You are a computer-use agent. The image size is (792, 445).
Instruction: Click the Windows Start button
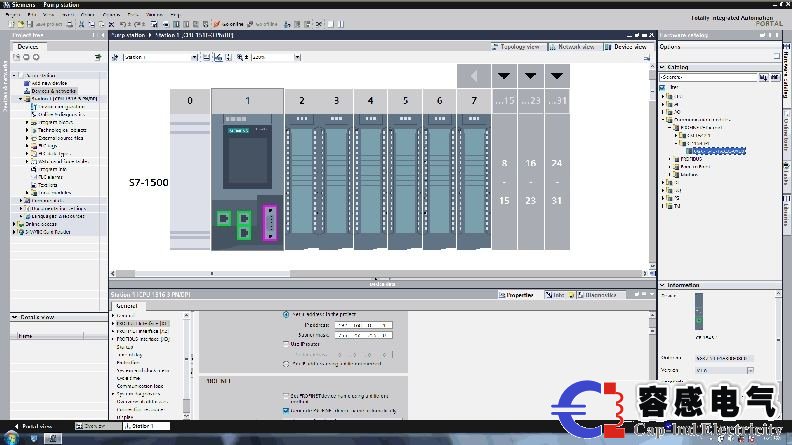click(10, 438)
